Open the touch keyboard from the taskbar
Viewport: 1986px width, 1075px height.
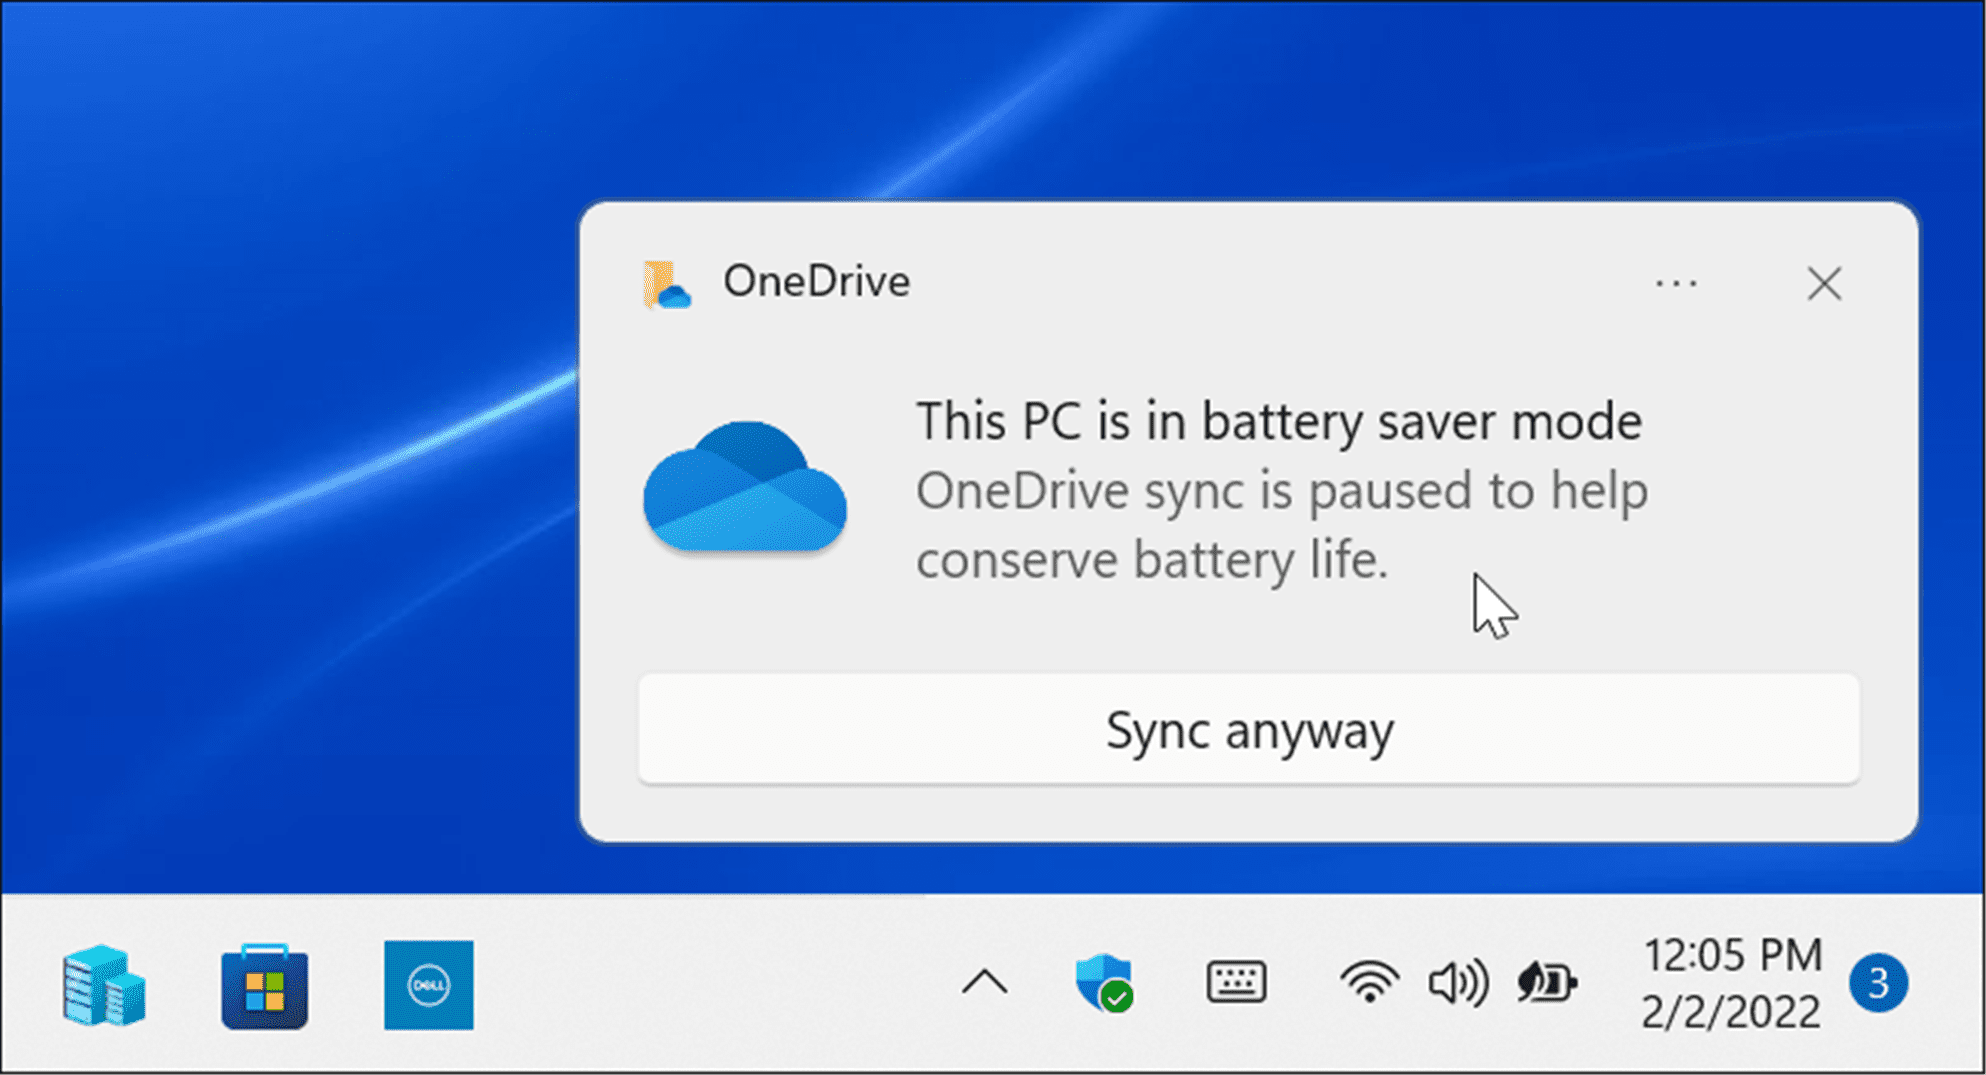(1236, 983)
